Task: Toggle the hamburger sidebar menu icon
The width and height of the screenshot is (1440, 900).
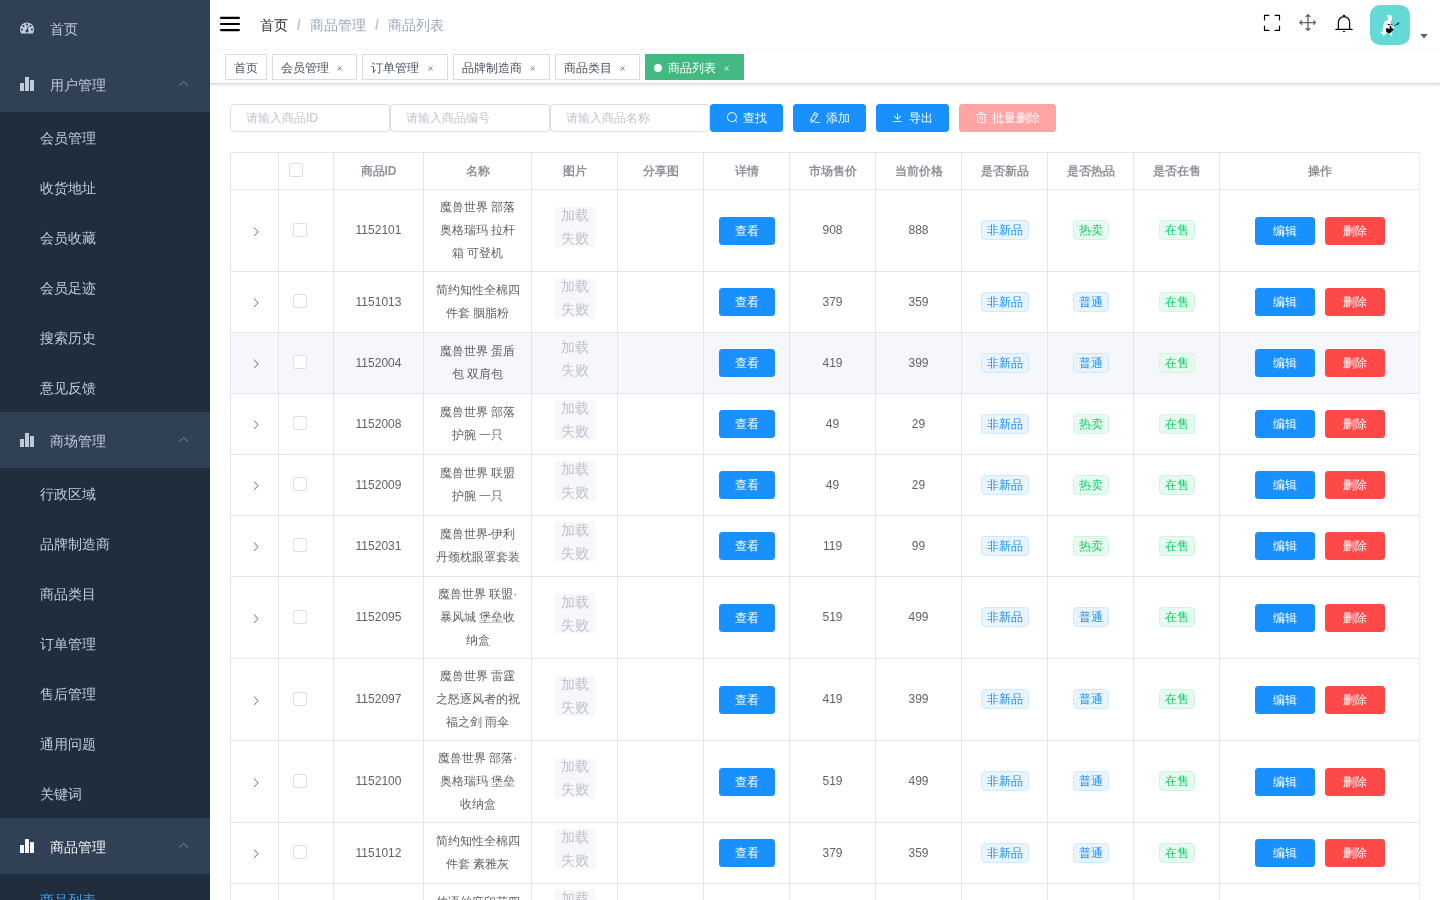Action: tap(230, 24)
